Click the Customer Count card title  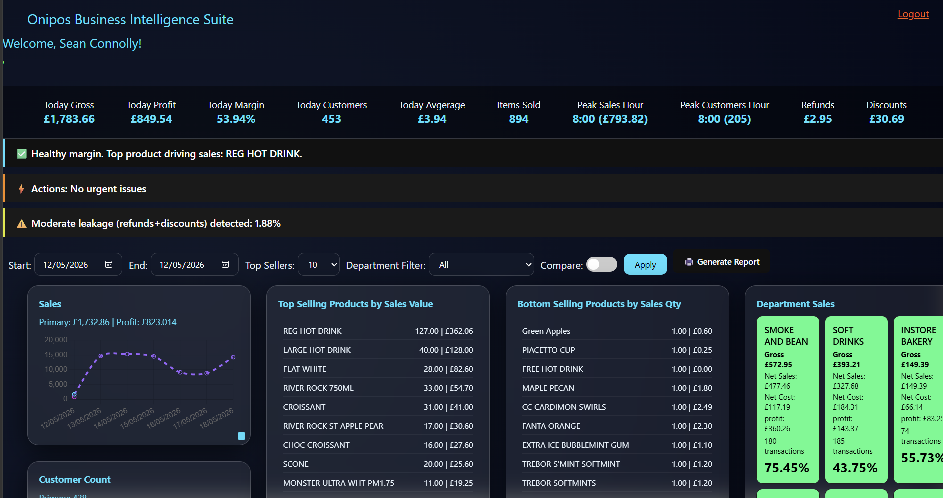click(x=75, y=479)
